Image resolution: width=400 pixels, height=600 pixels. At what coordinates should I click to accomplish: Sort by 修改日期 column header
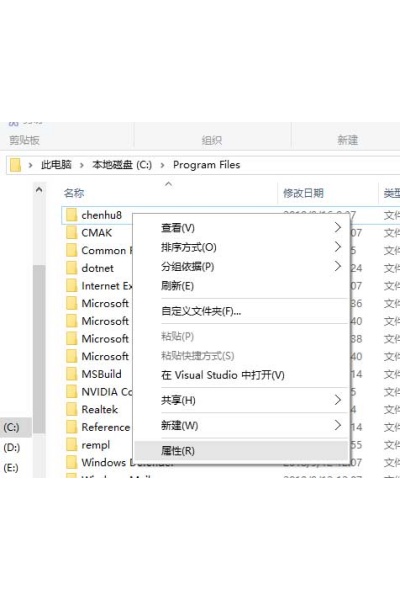(x=303, y=193)
